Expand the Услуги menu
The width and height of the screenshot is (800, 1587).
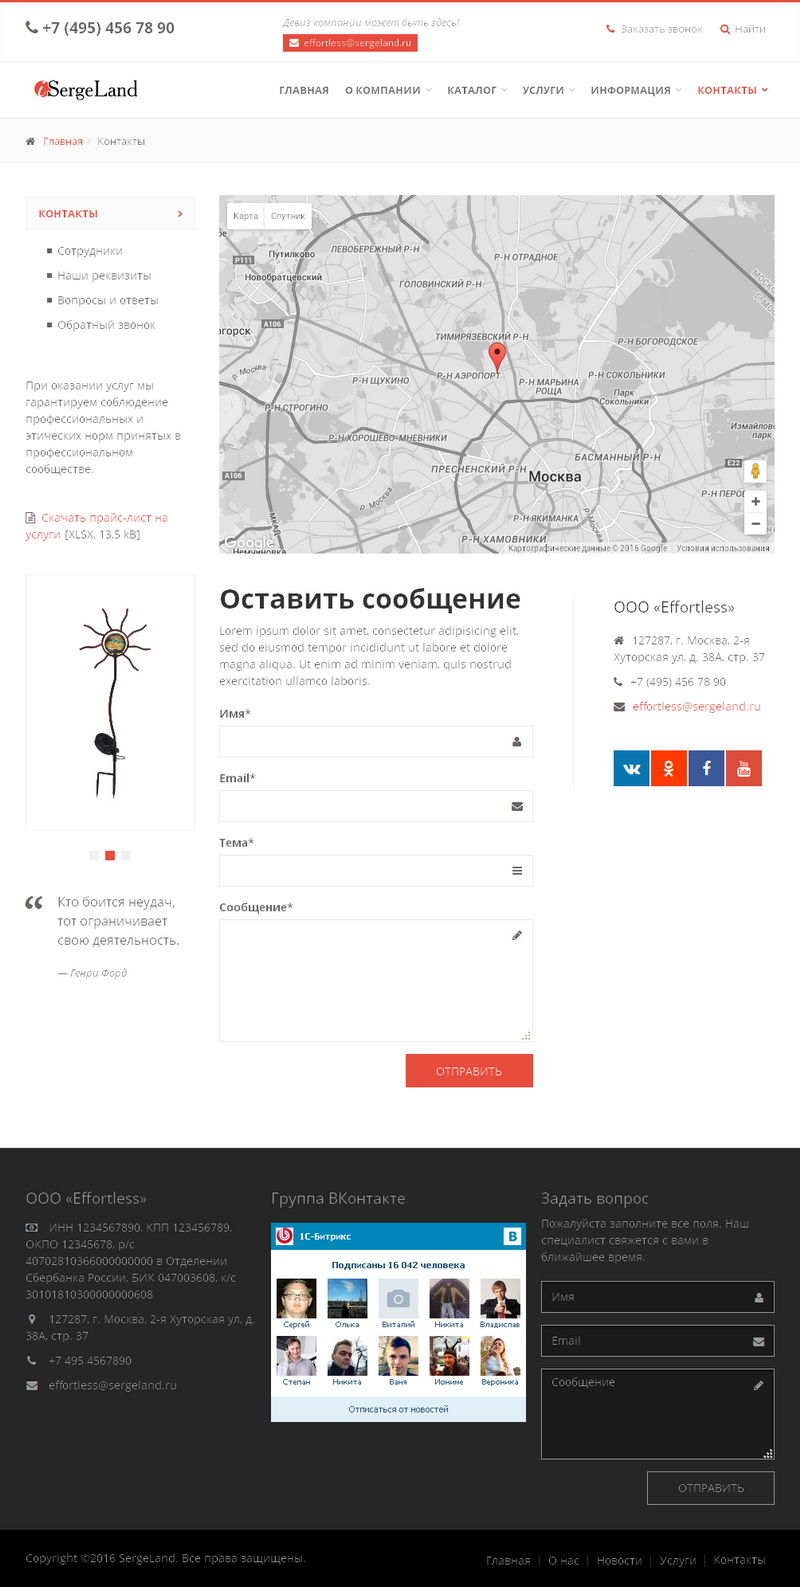(548, 90)
